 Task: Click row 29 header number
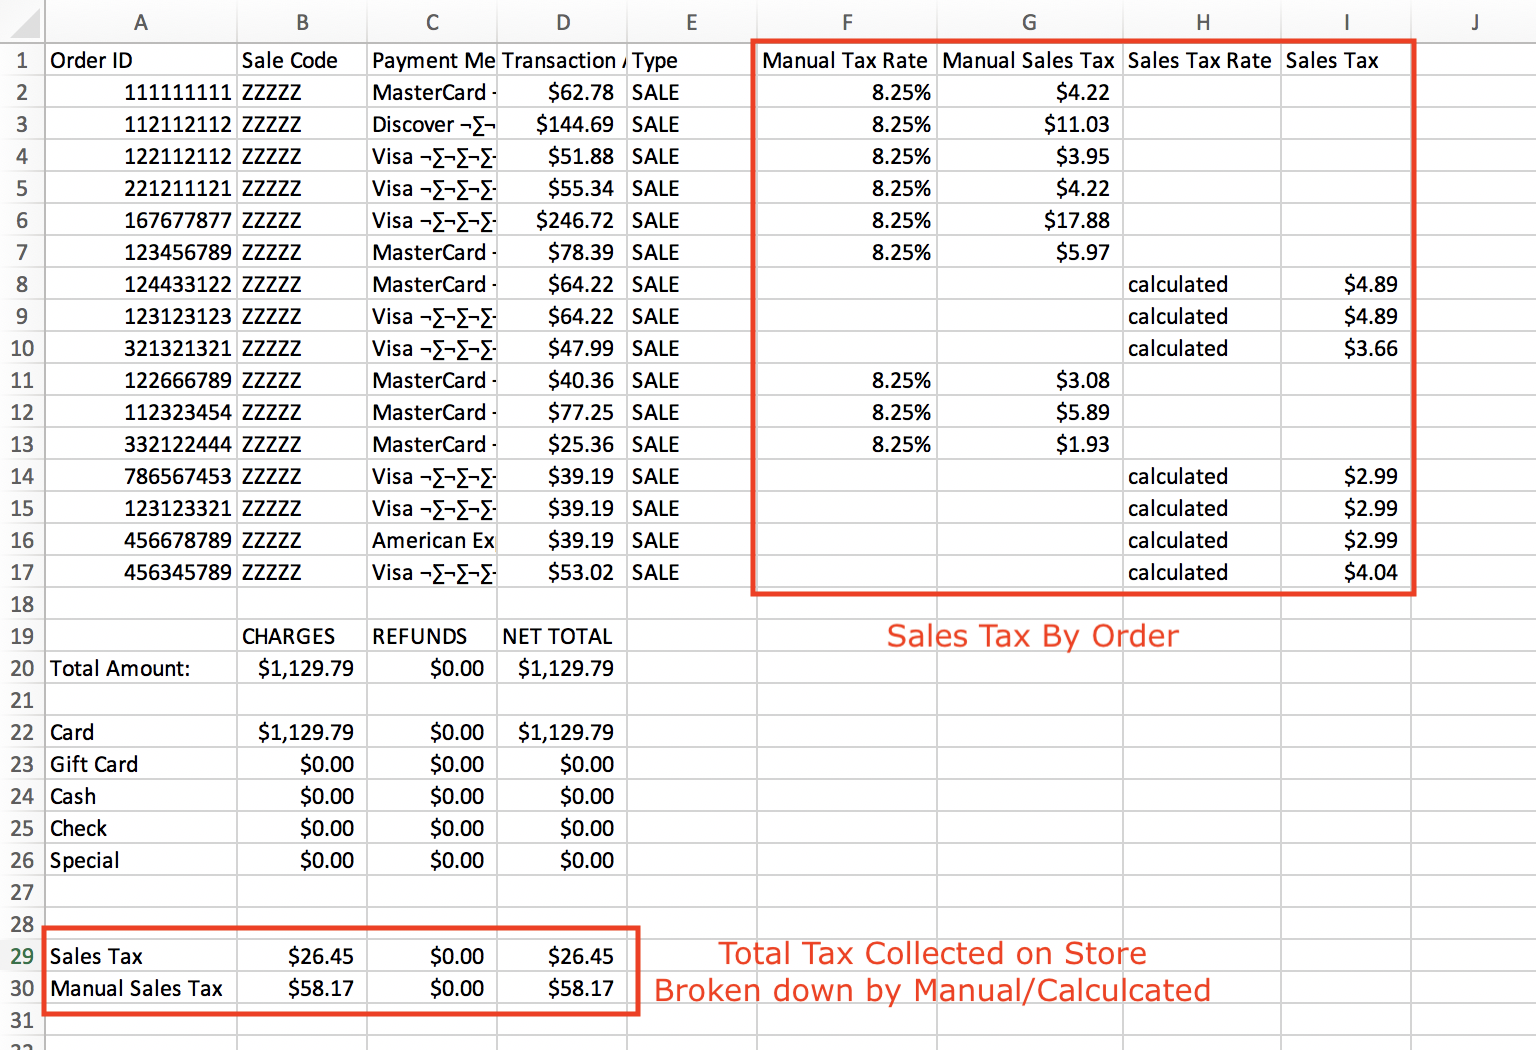coord(22,956)
